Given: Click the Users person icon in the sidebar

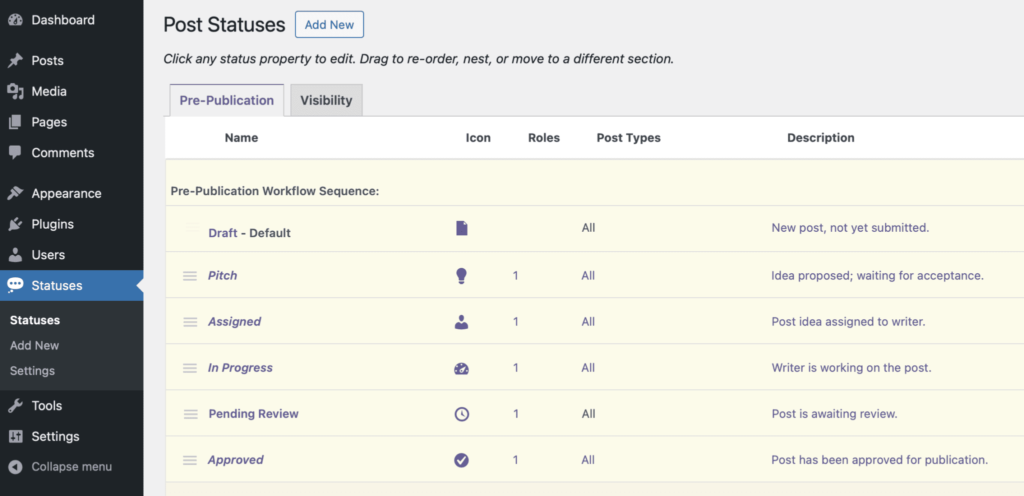Looking at the screenshot, I should pos(15,255).
